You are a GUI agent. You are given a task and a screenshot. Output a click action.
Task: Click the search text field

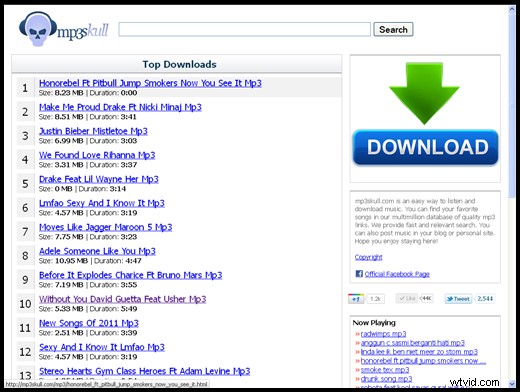(x=244, y=29)
